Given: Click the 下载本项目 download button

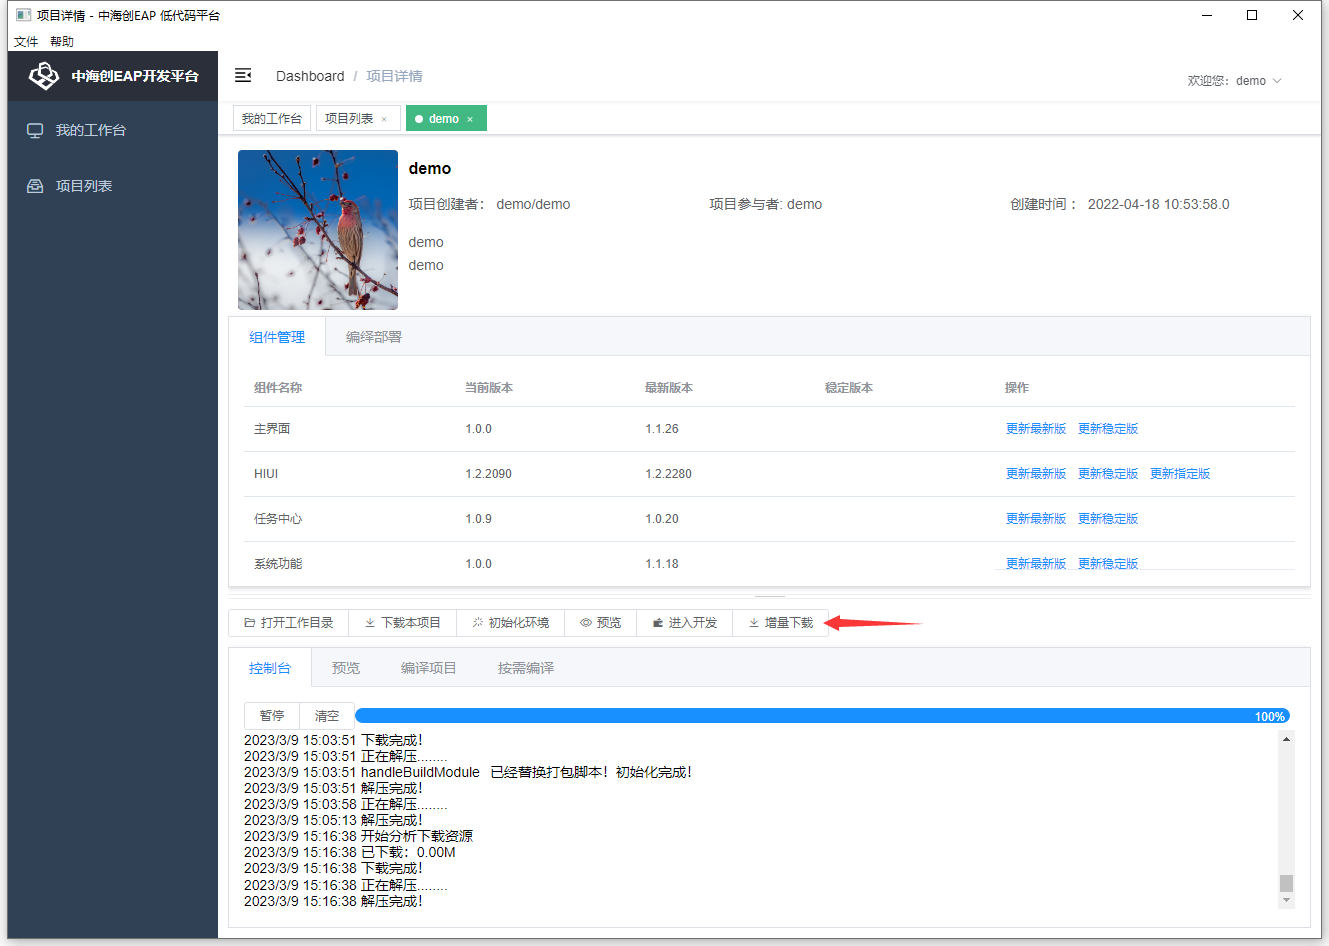Looking at the screenshot, I should pos(402,623).
